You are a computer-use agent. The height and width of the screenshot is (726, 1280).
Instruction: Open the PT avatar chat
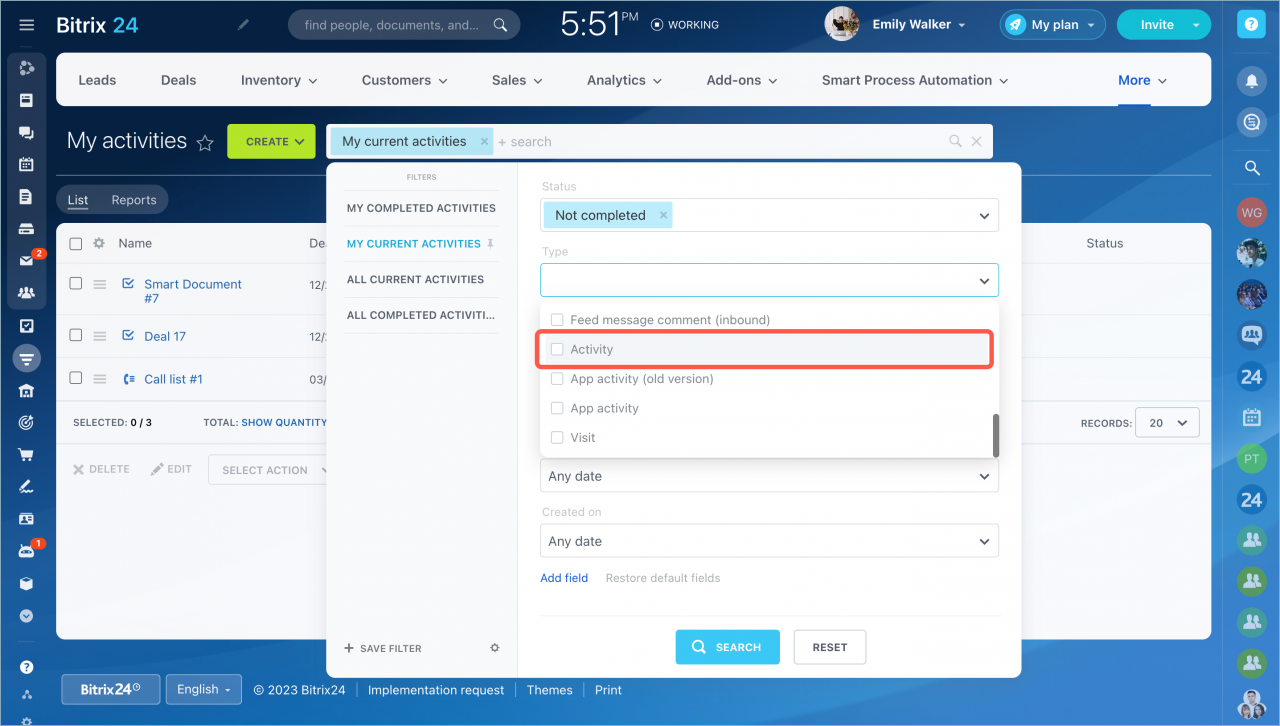pos(1251,460)
